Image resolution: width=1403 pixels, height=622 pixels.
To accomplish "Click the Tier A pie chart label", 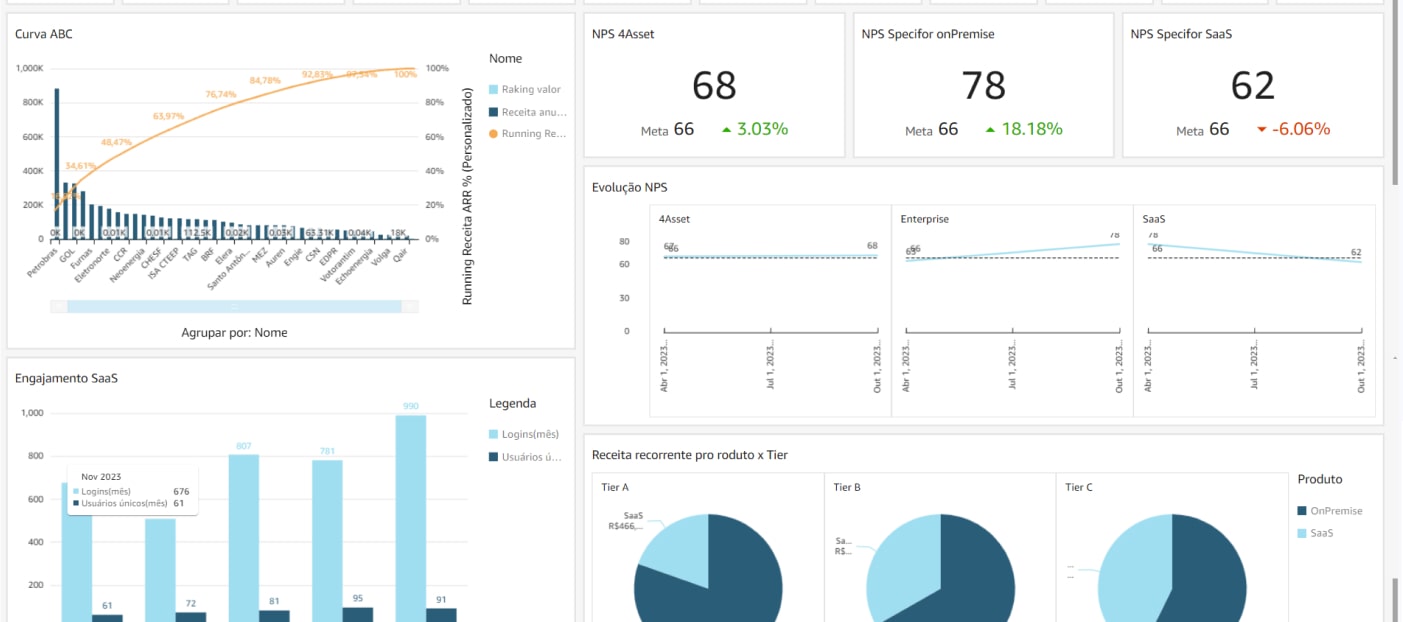I will point(615,487).
